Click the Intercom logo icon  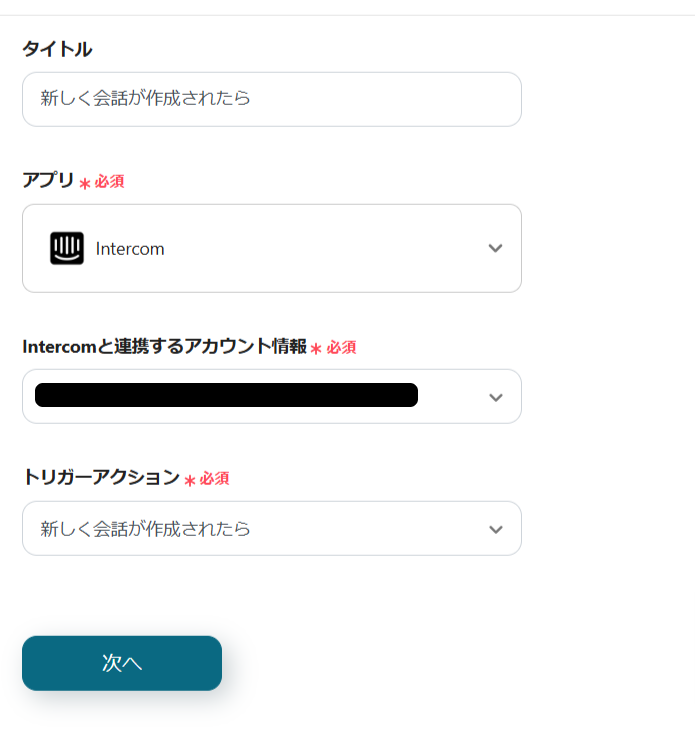(x=67, y=249)
